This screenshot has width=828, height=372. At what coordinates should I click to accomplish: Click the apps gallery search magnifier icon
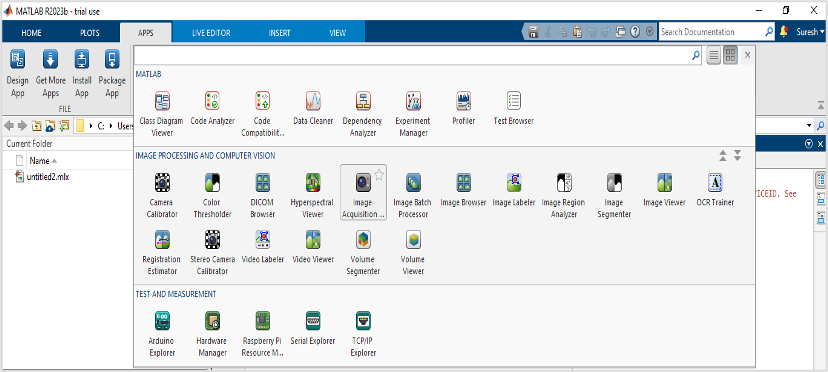point(696,55)
